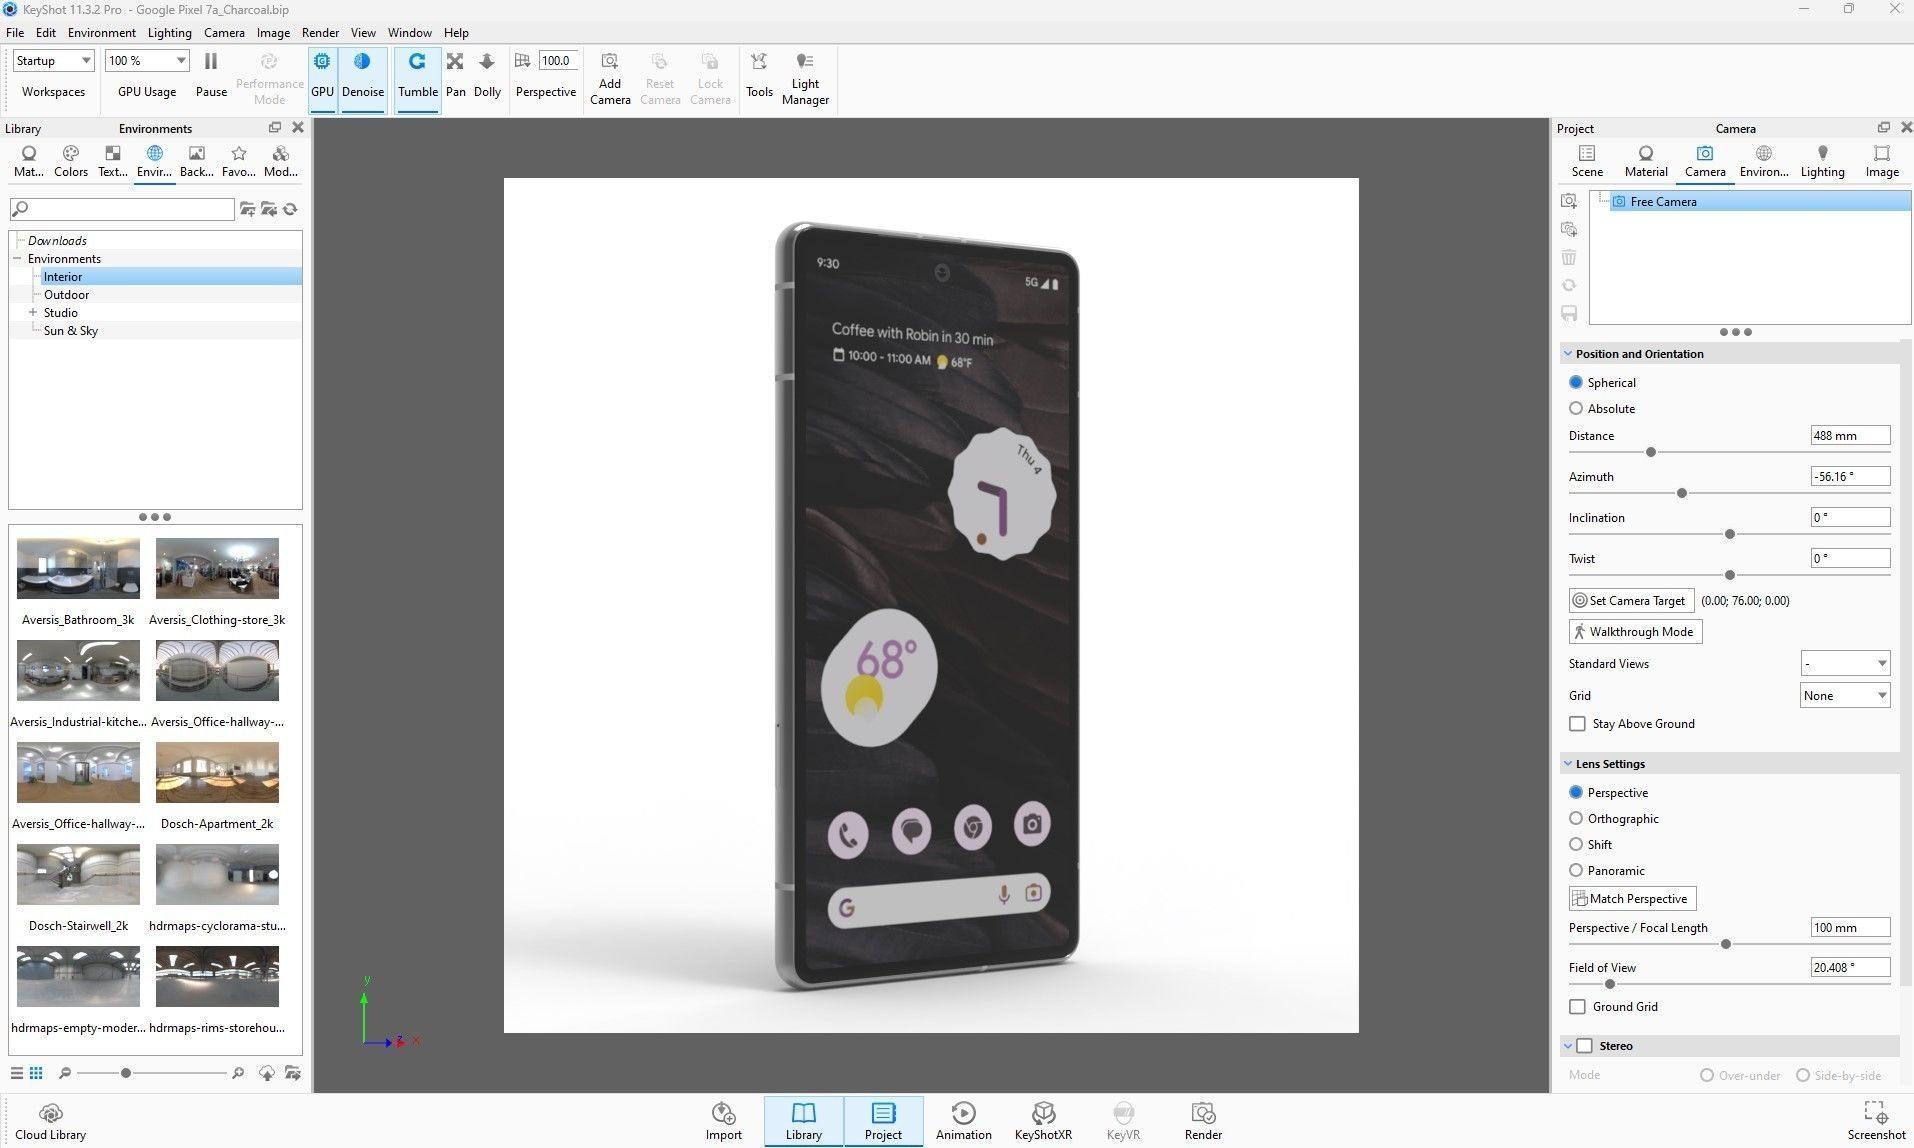Switch to the Image project tab
1914x1148 pixels.
pos(1881,161)
